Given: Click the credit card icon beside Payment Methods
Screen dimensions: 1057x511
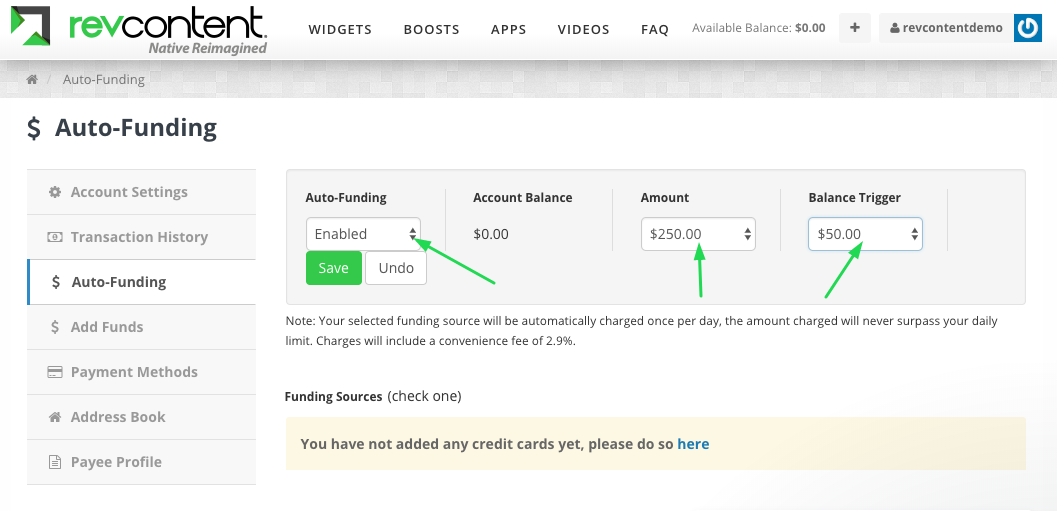Looking at the screenshot, I should 55,372.
